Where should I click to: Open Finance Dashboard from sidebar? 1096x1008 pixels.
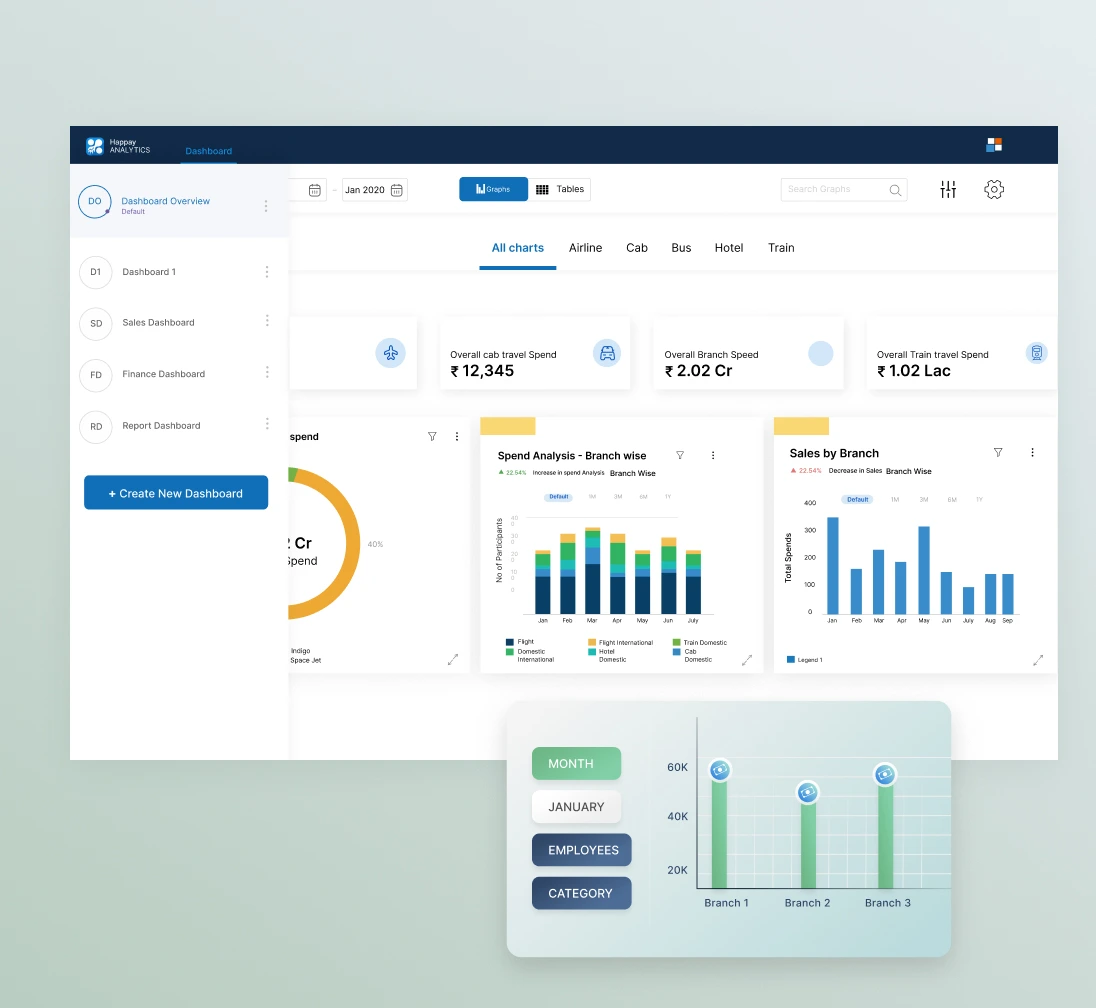pyautogui.click(x=163, y=374)
